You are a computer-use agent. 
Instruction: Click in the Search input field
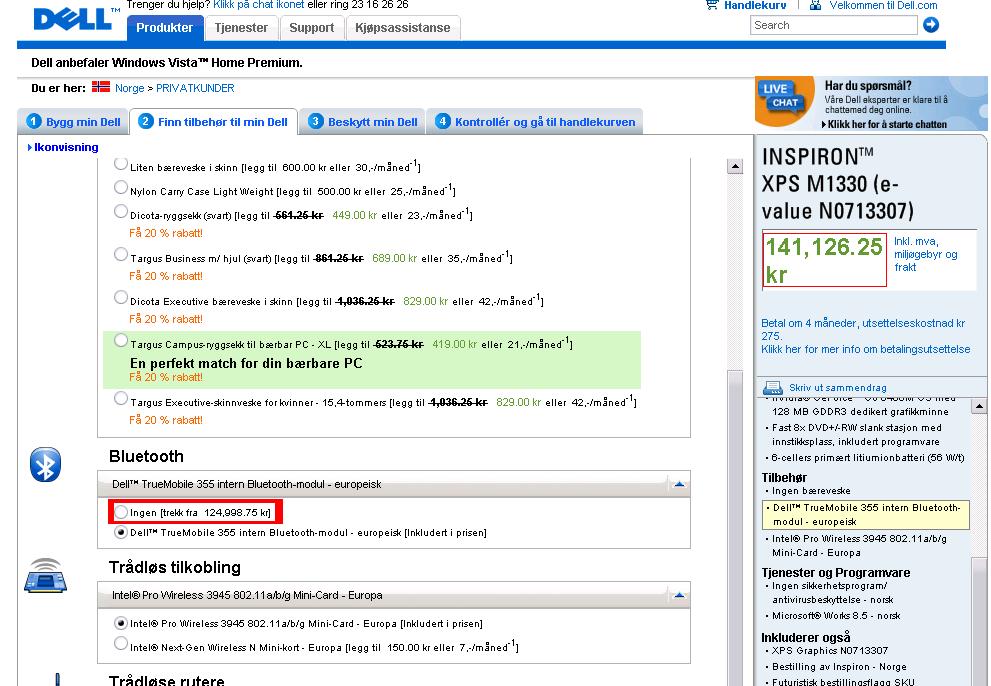[x=834, y=25]
